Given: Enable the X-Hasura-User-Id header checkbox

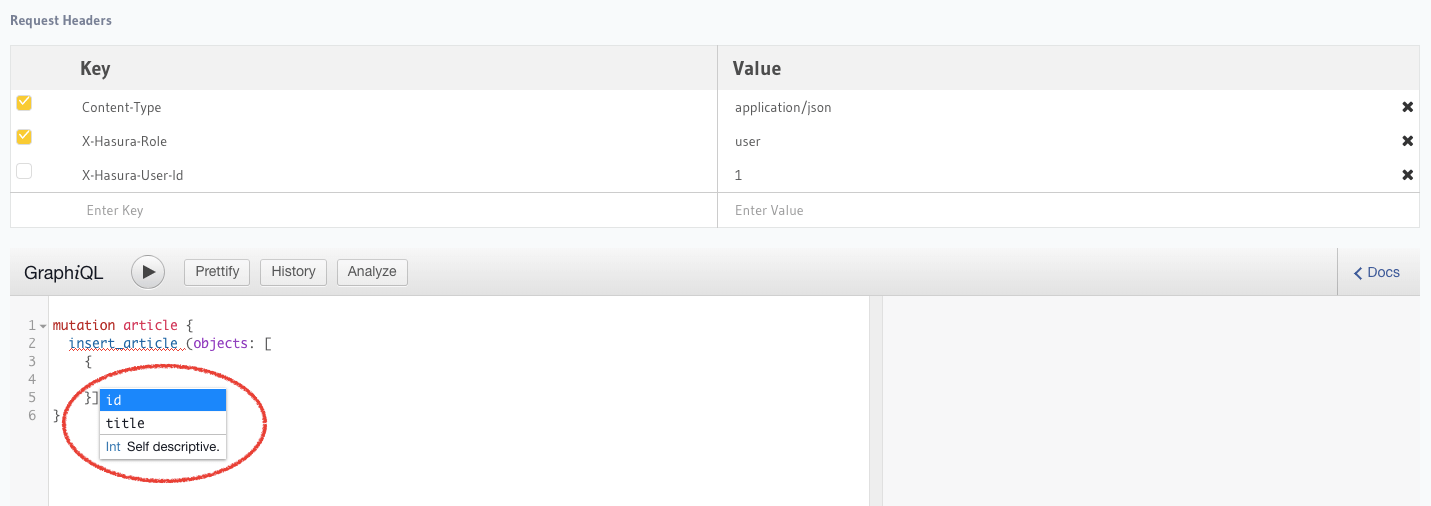Looking at the screenshot, I should (x=24, y=171).
